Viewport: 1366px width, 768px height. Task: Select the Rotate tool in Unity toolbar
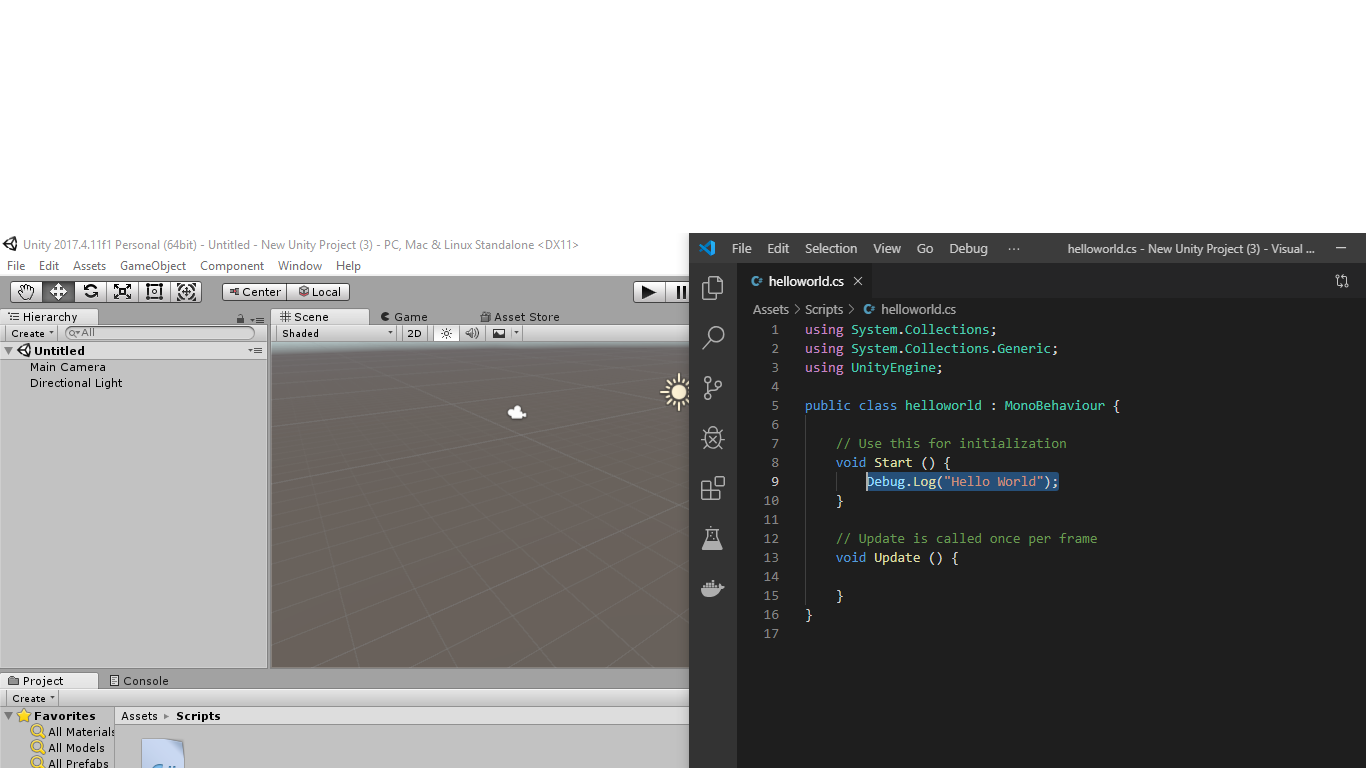(x=90, y=292)
